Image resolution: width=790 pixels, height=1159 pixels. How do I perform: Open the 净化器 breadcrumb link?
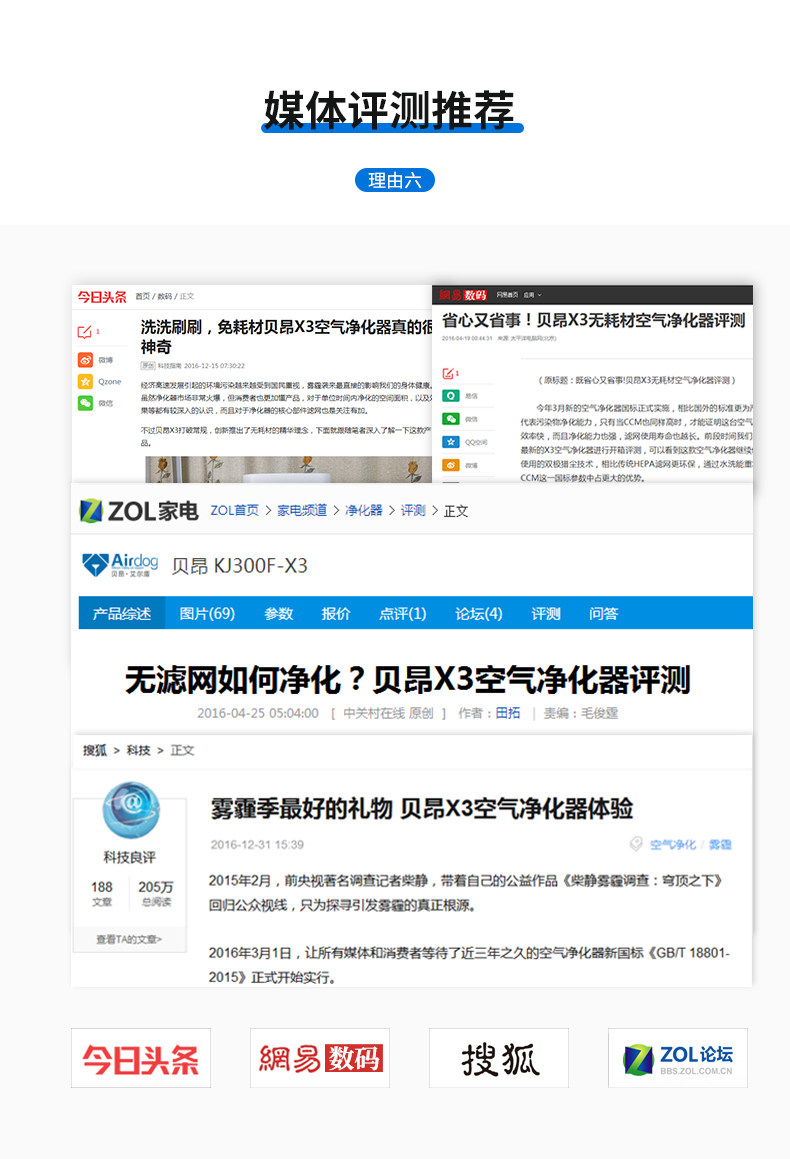[x=364, y=510]
